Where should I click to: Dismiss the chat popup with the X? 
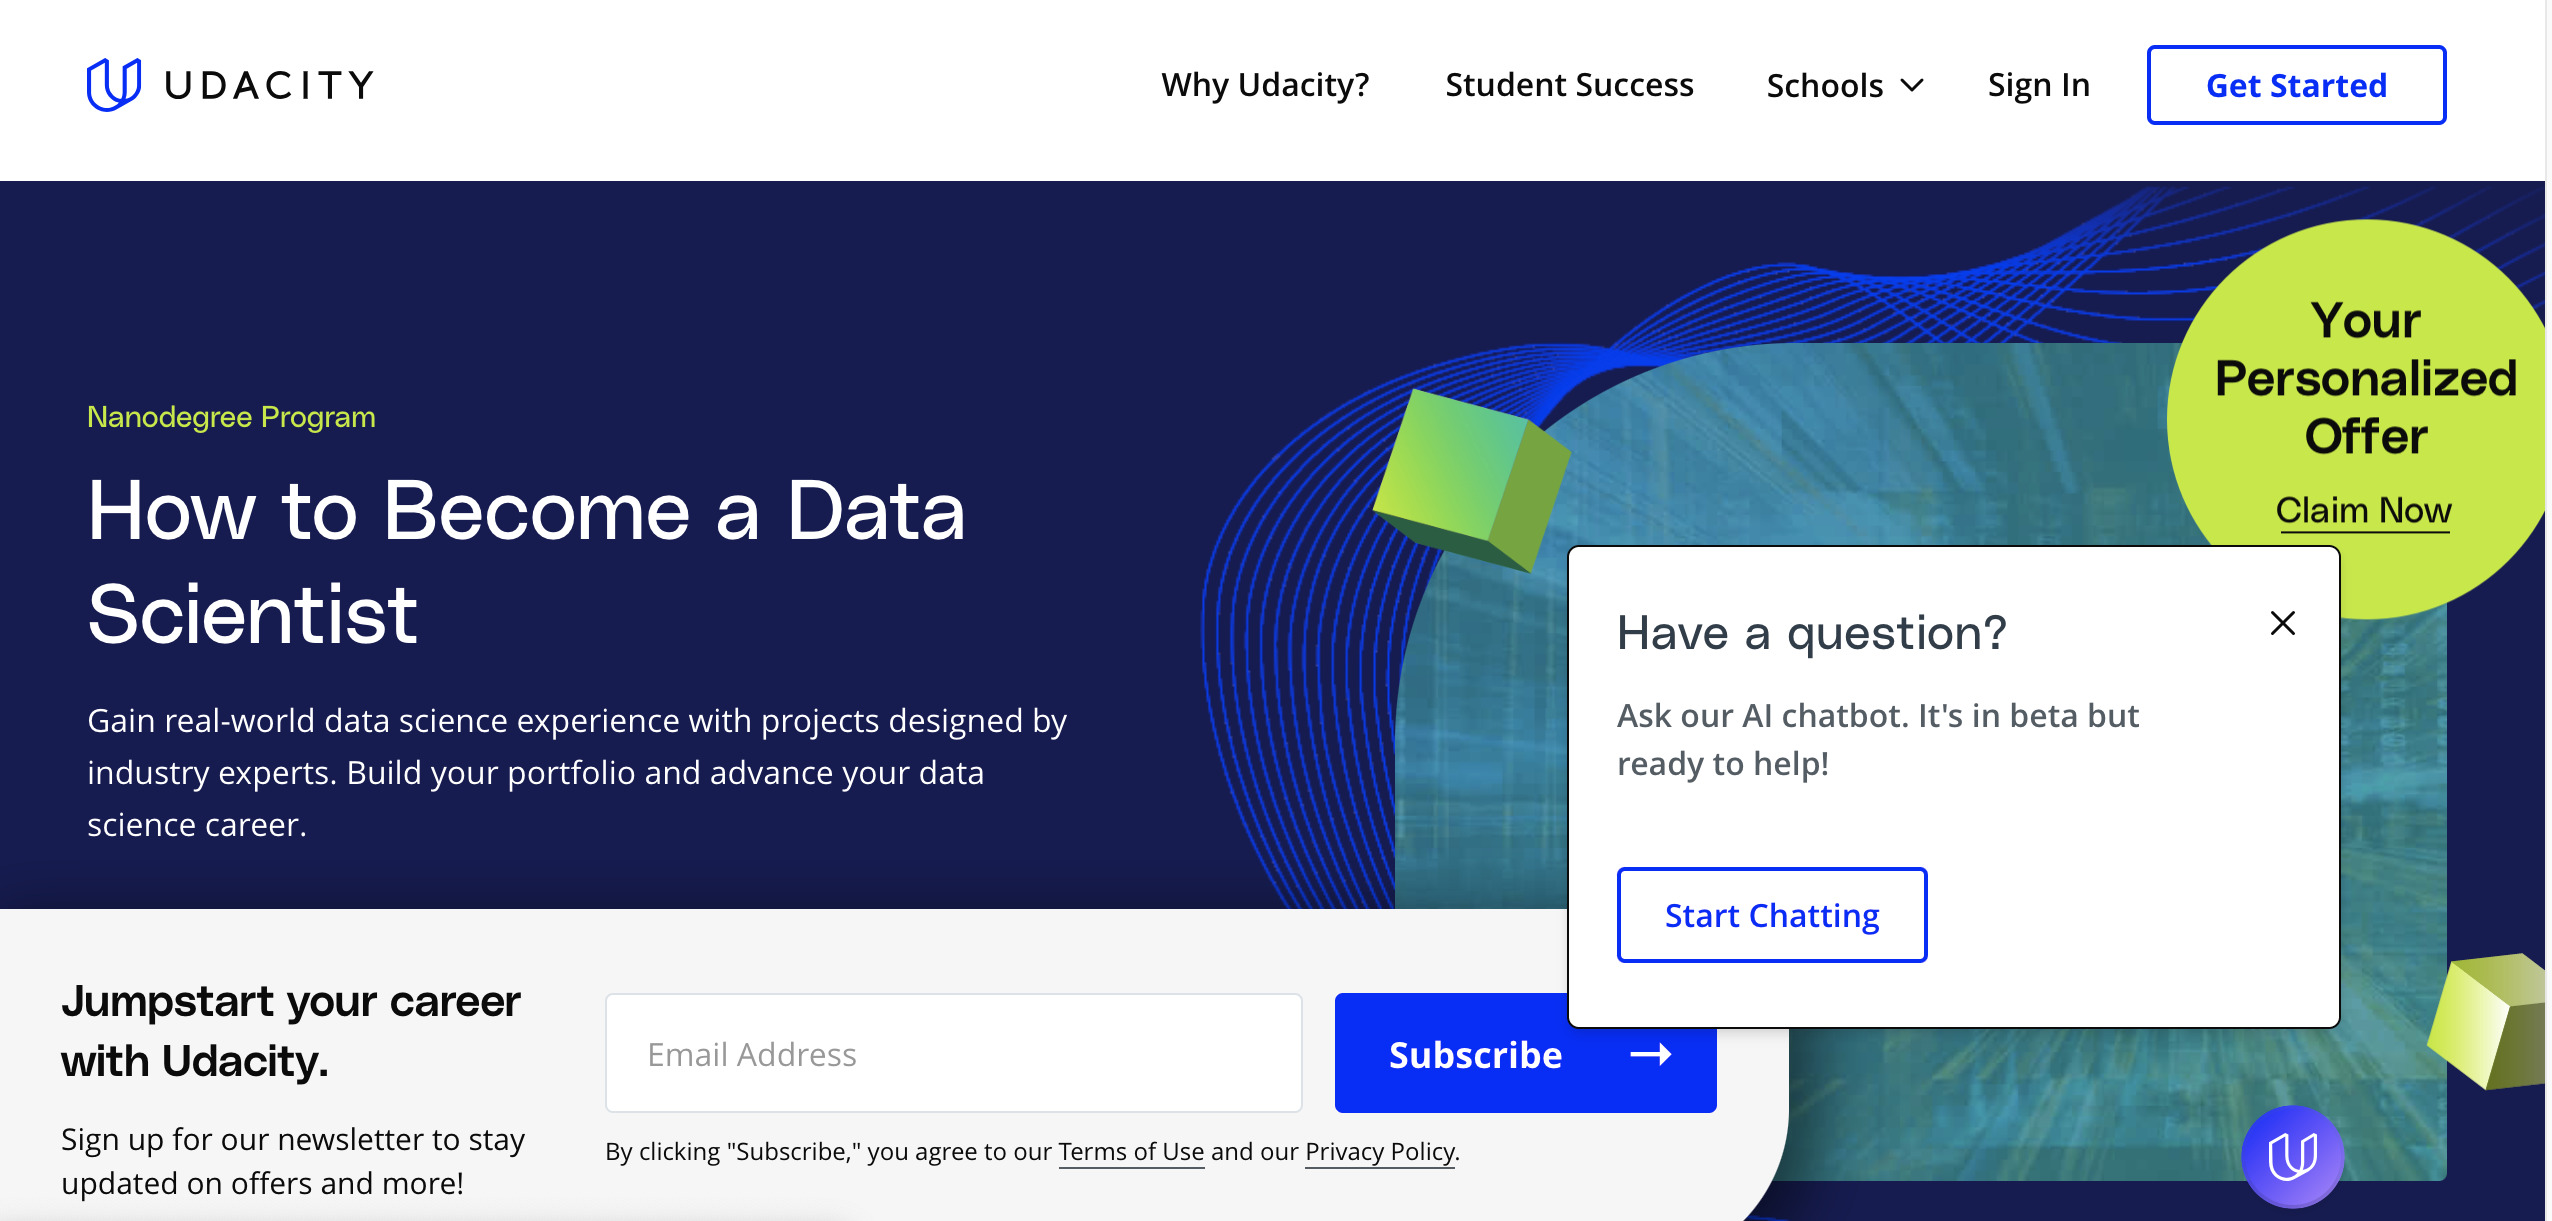tap(2281, 622)
